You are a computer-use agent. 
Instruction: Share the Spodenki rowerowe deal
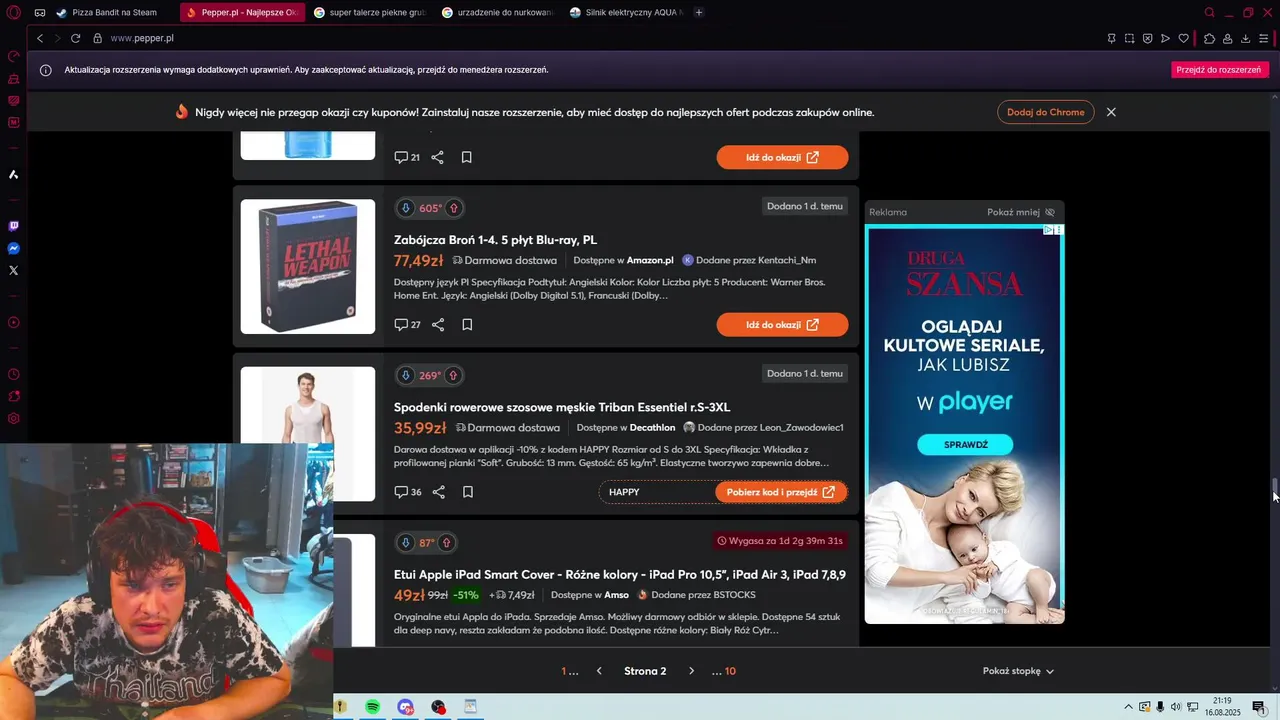438,492
